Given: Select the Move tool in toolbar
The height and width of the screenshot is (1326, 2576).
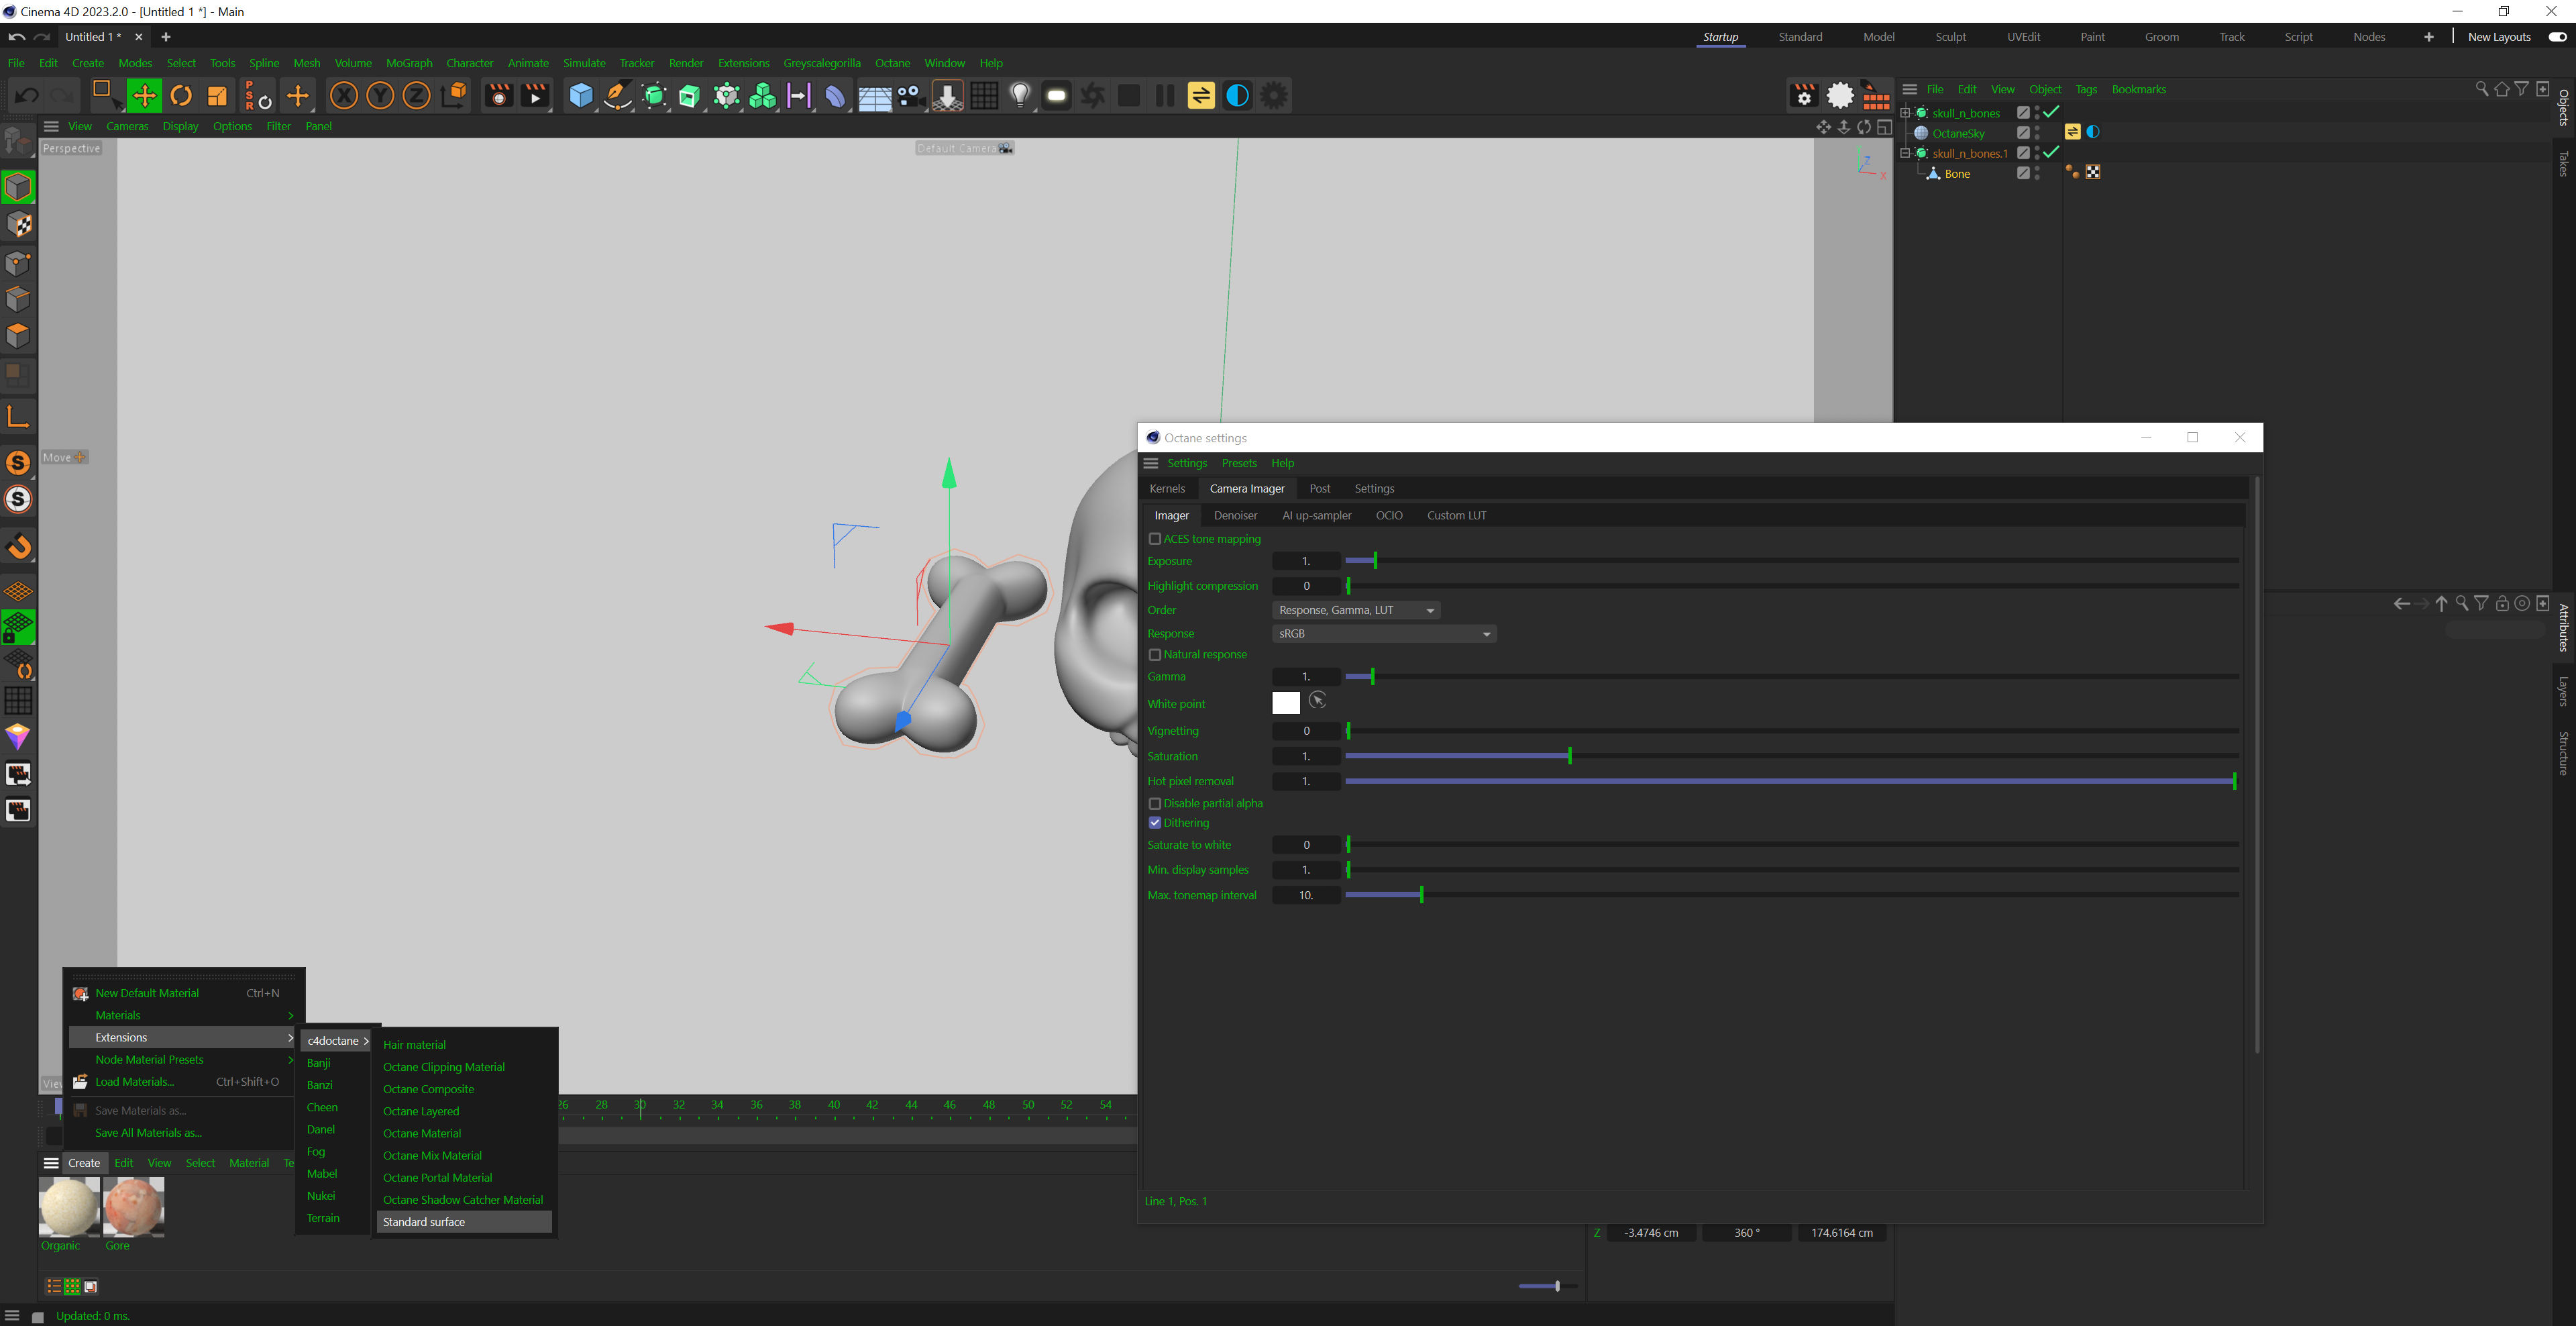Looking at the screenshot, I should coord(144,96).
